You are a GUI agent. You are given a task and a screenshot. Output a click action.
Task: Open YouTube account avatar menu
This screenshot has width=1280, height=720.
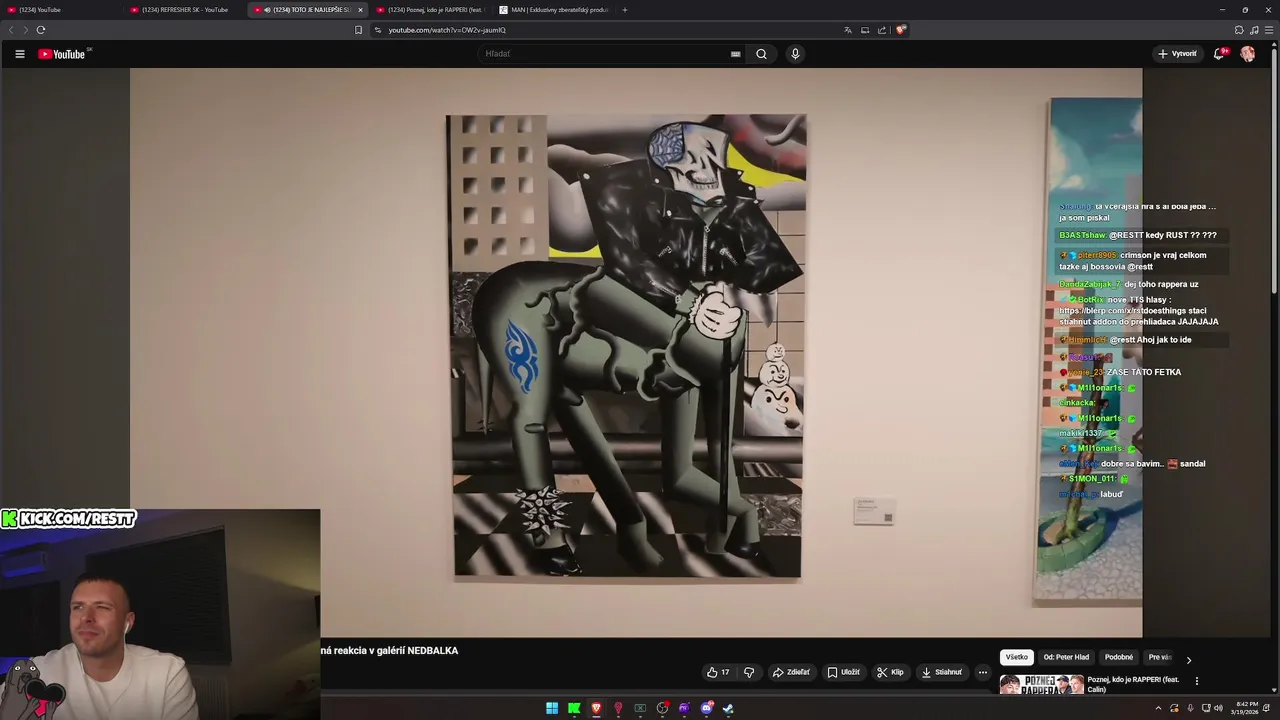pos(1248,54)
